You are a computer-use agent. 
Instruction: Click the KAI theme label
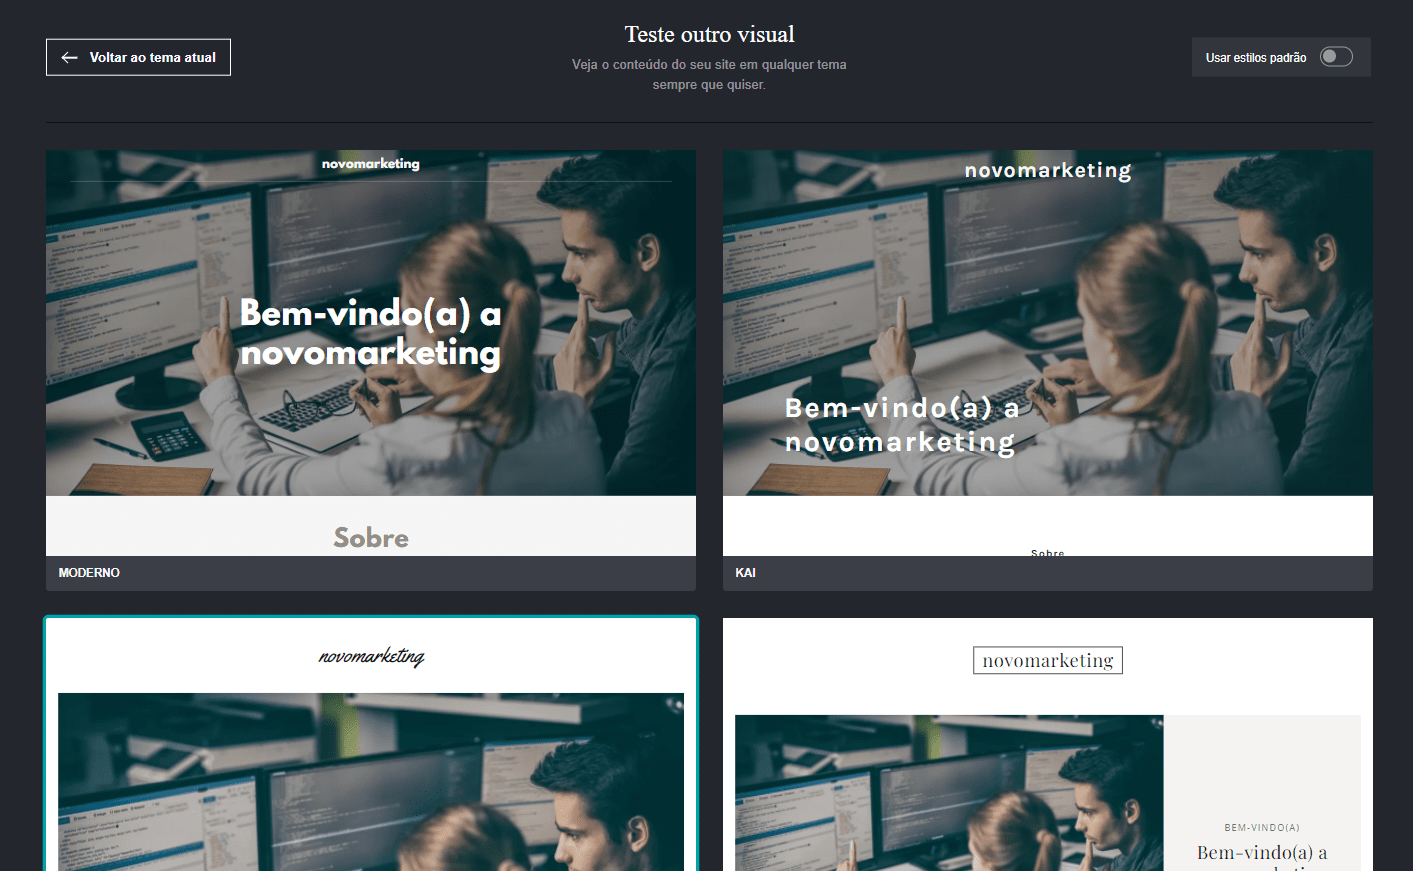(745, 573)
